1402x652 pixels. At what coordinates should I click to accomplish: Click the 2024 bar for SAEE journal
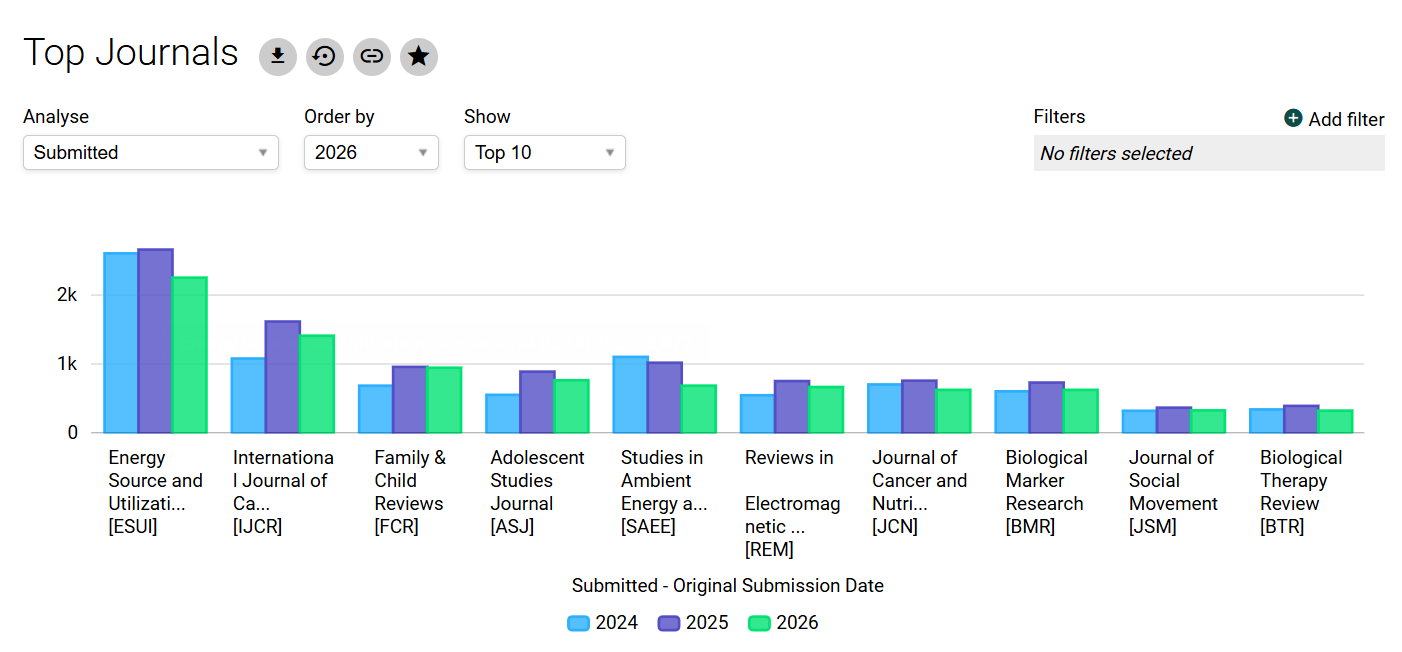[x=630, y=395]
